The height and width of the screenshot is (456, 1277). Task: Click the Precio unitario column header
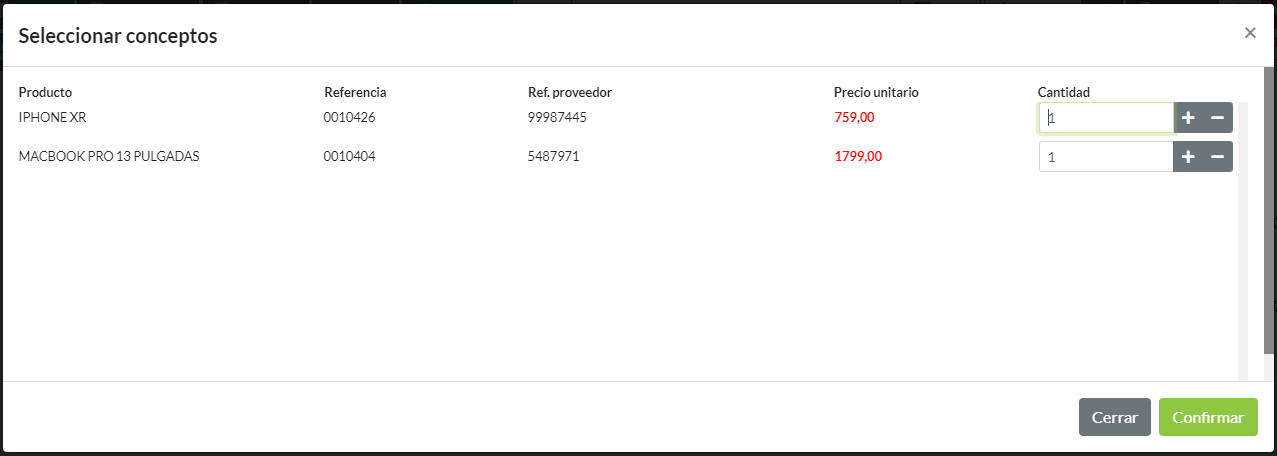tap(876, 92)
